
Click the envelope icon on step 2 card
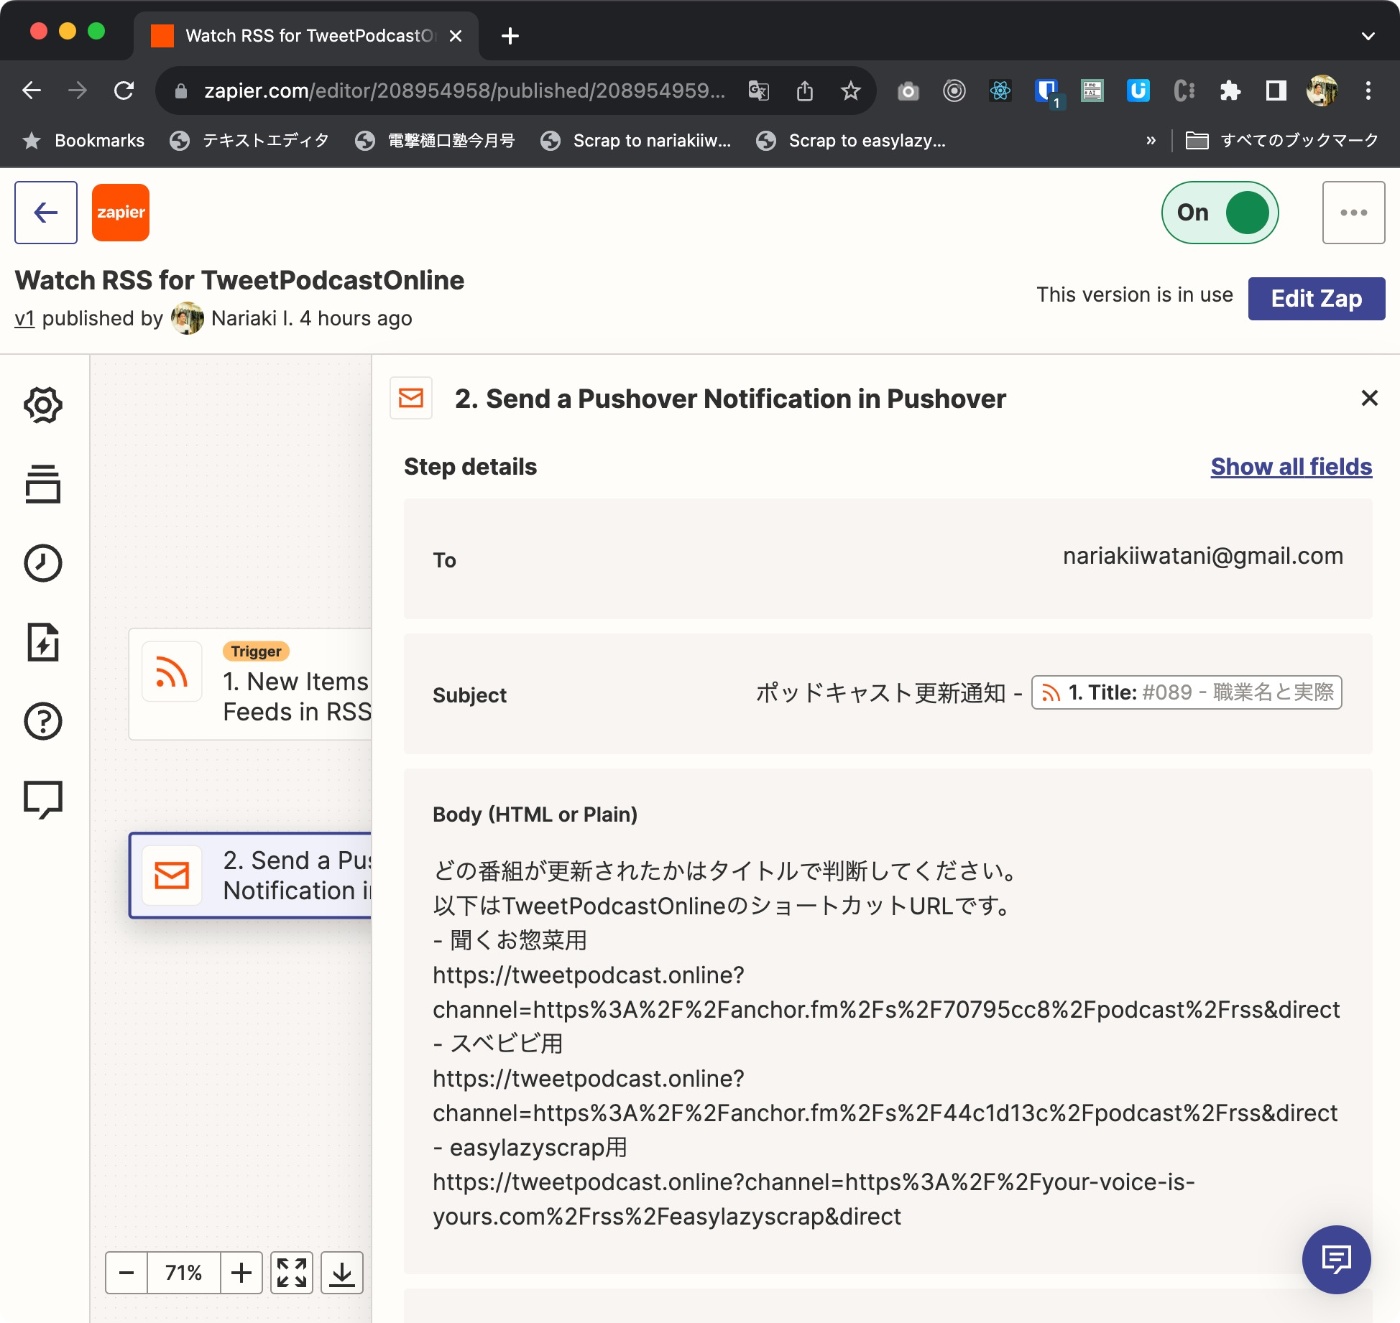click(x=172, y=875)
